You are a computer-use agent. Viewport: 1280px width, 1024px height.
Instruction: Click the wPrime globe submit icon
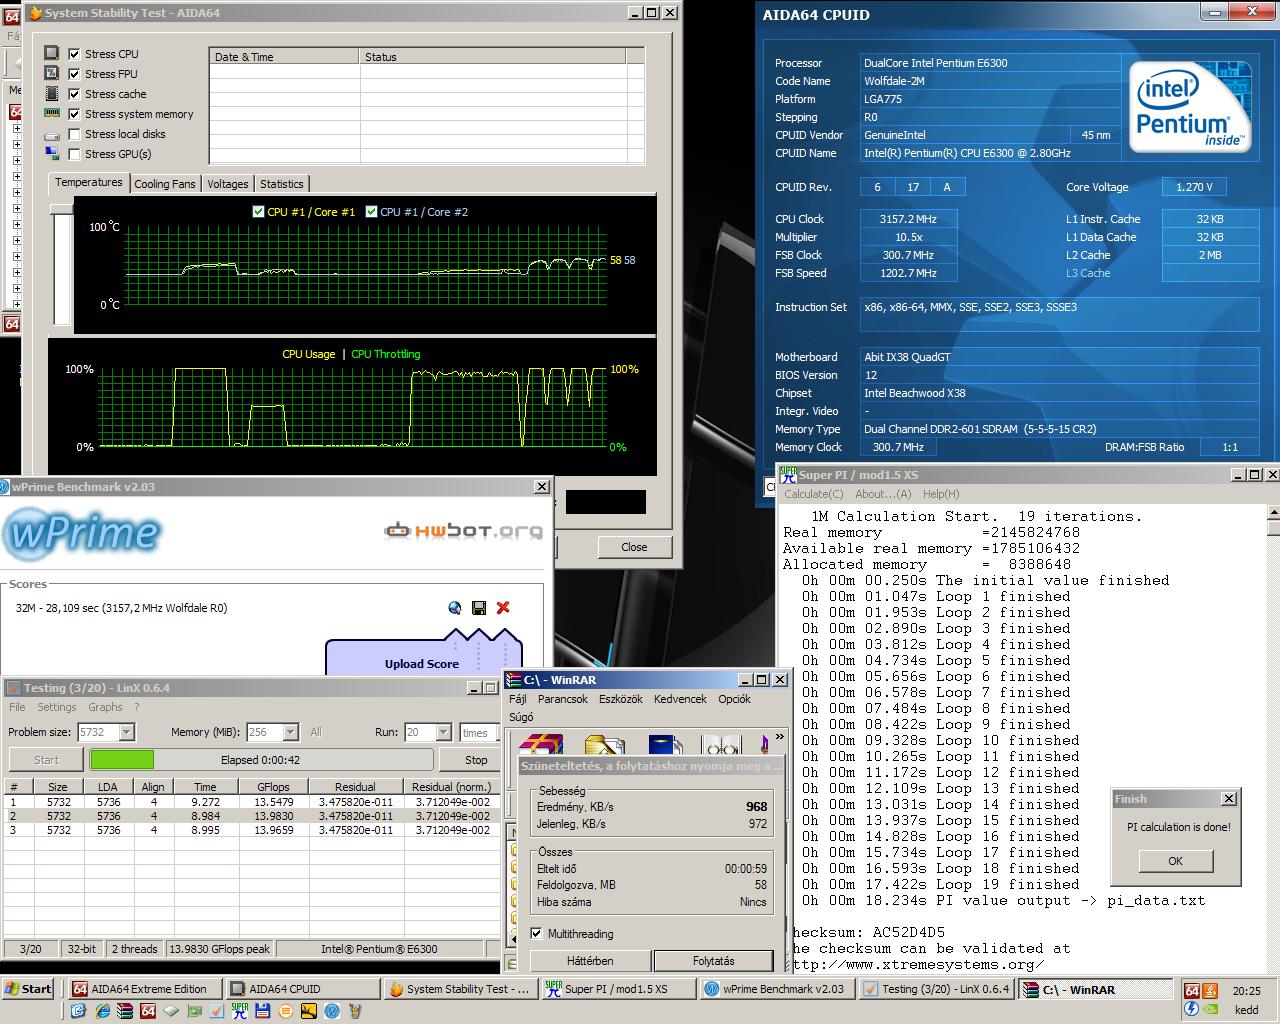pyautogui.click(x=455, y=608)
